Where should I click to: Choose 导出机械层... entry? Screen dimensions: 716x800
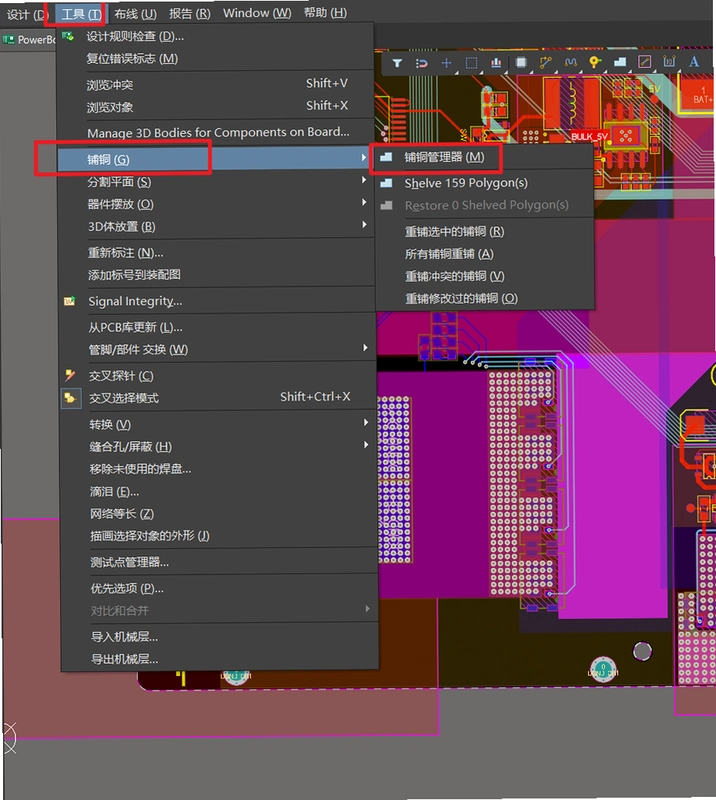coord(219,659)
